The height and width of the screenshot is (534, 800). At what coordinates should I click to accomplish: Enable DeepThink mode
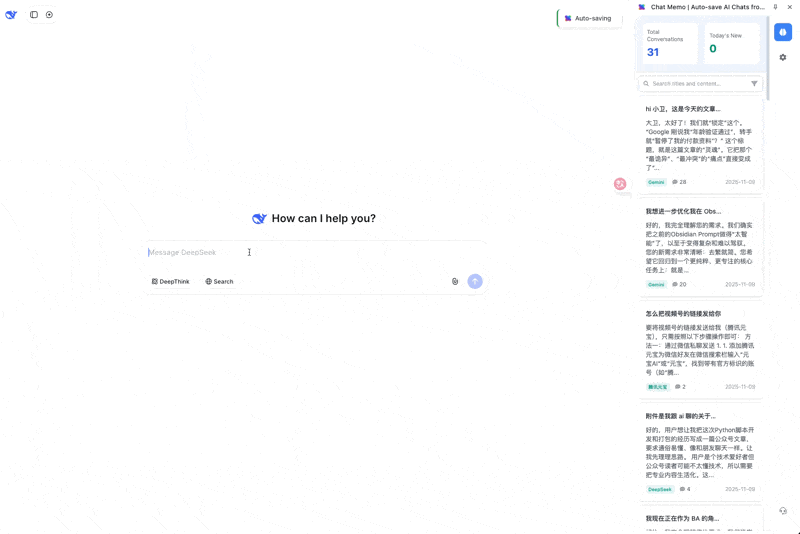click(x=170, y=282)
